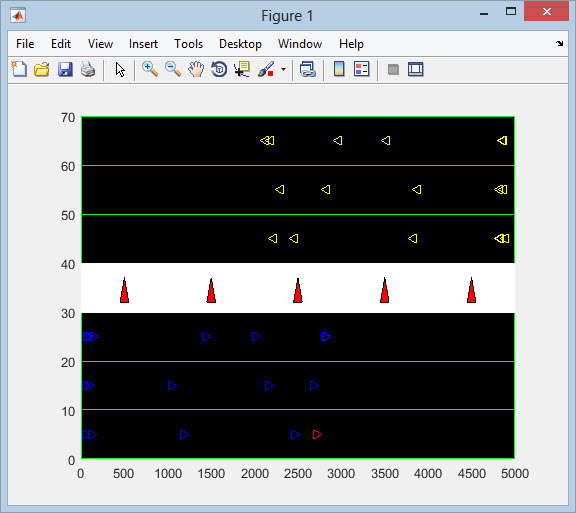Save the figure using the floppy icon

coord(65,69)
